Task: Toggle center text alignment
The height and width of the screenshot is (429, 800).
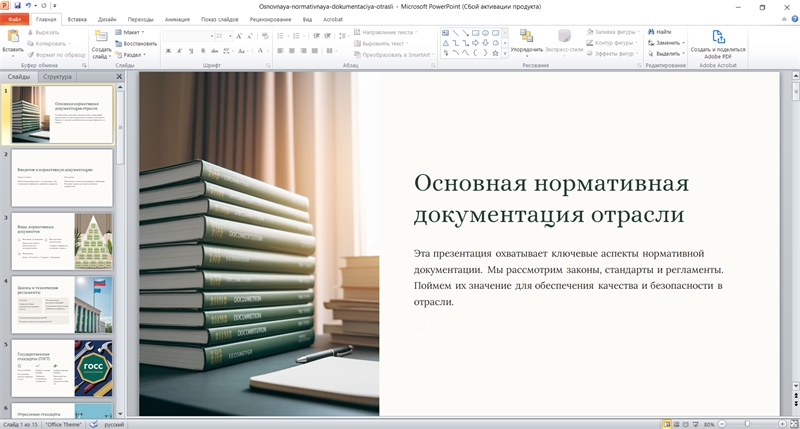Action: 291,51
